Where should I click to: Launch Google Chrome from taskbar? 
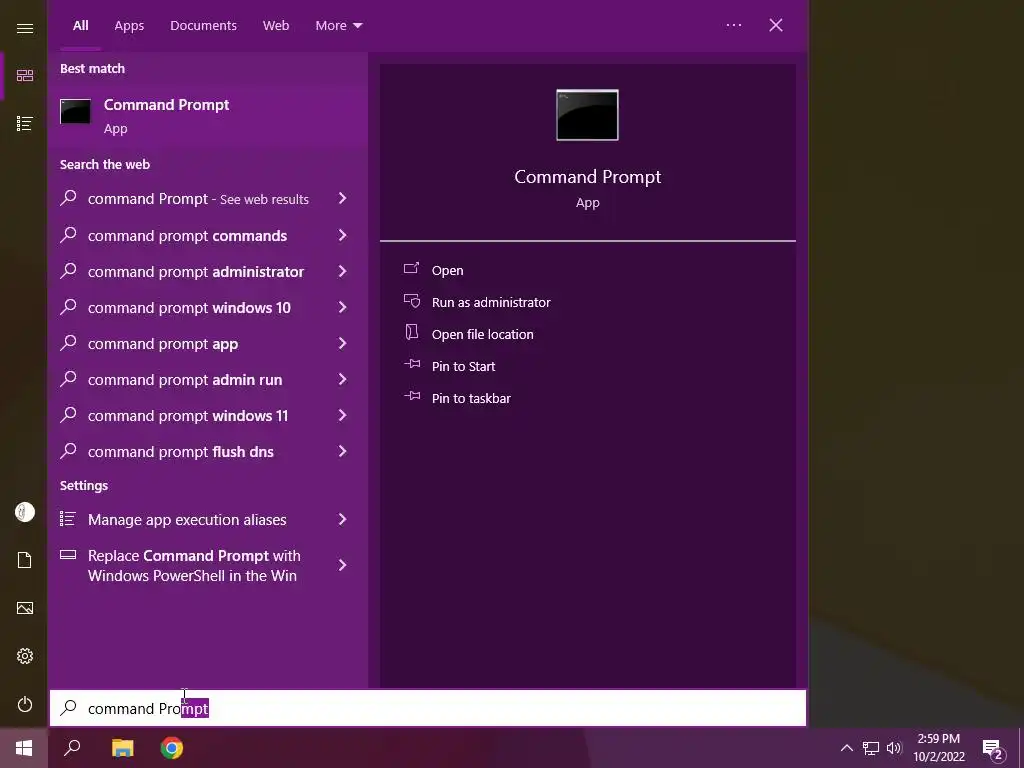tap(172, 748)
